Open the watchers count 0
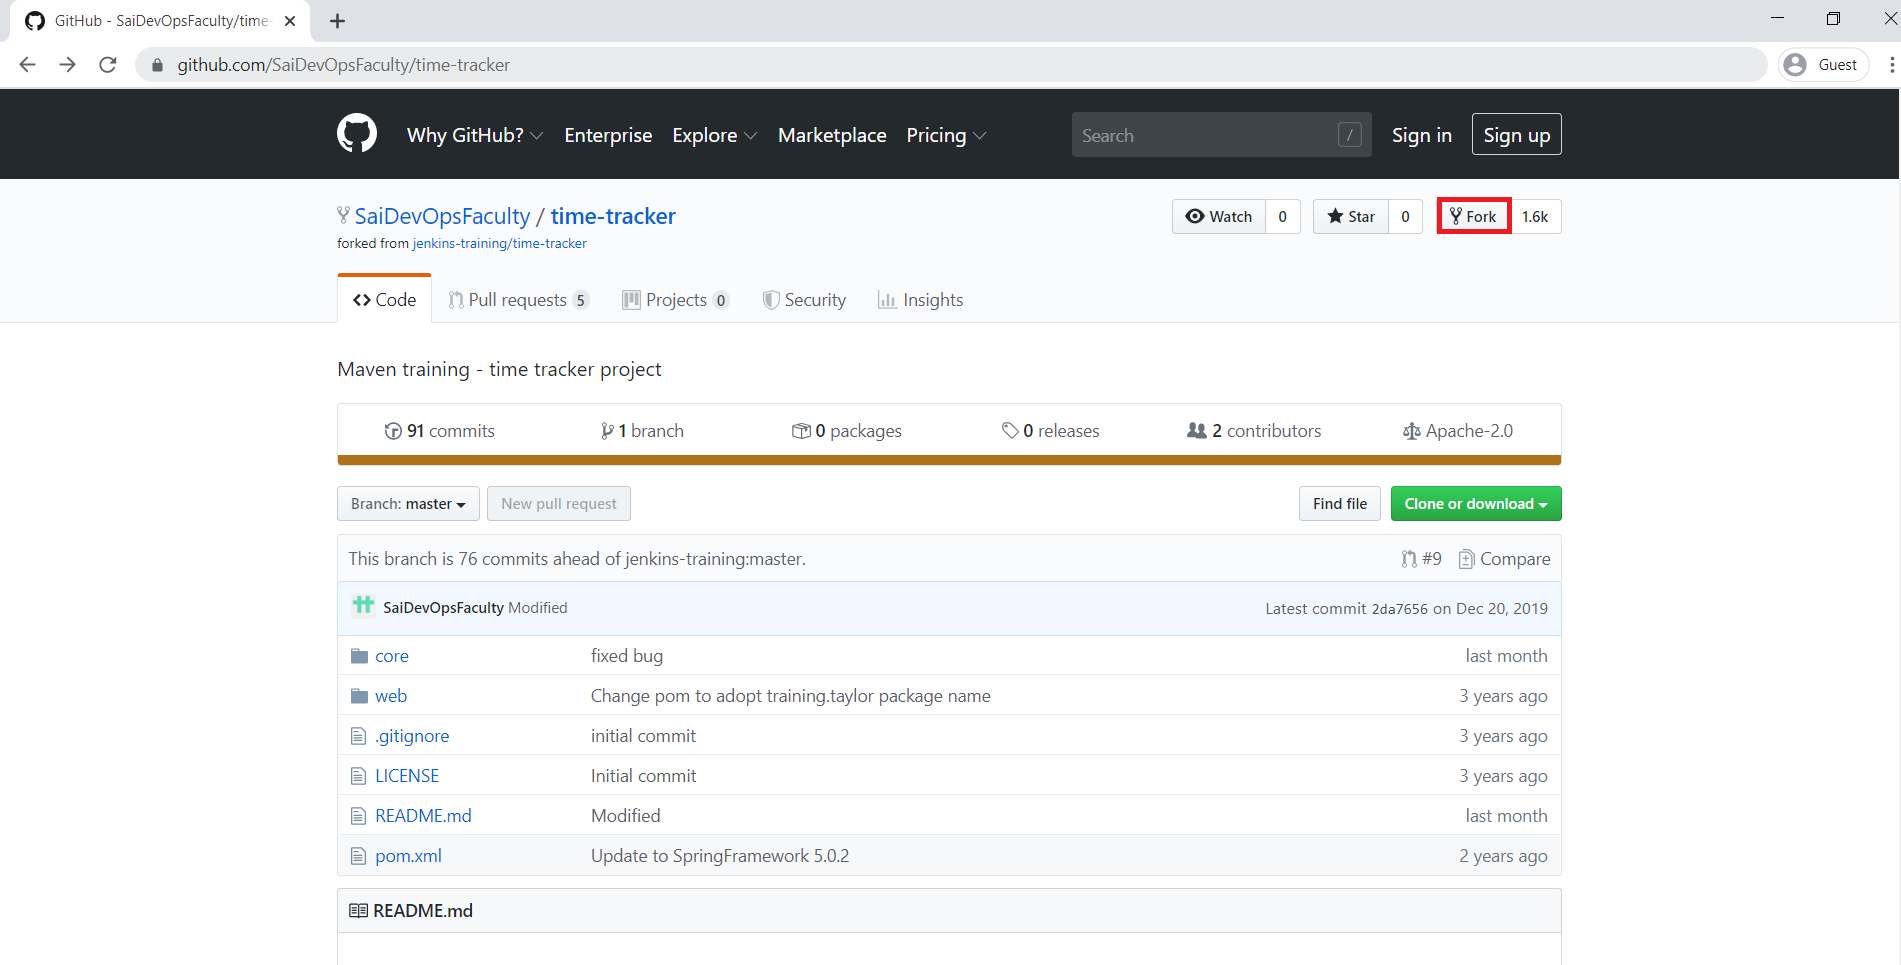This screenshot has width=1901, height=965. (x=1283, y=217)
